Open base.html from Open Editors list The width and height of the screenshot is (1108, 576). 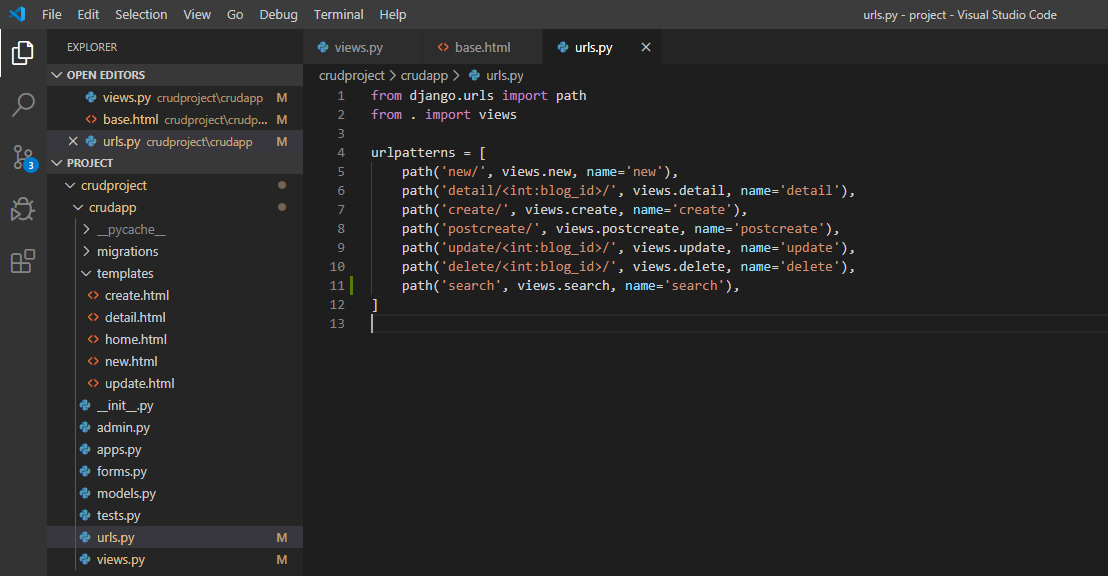[175, 119]
